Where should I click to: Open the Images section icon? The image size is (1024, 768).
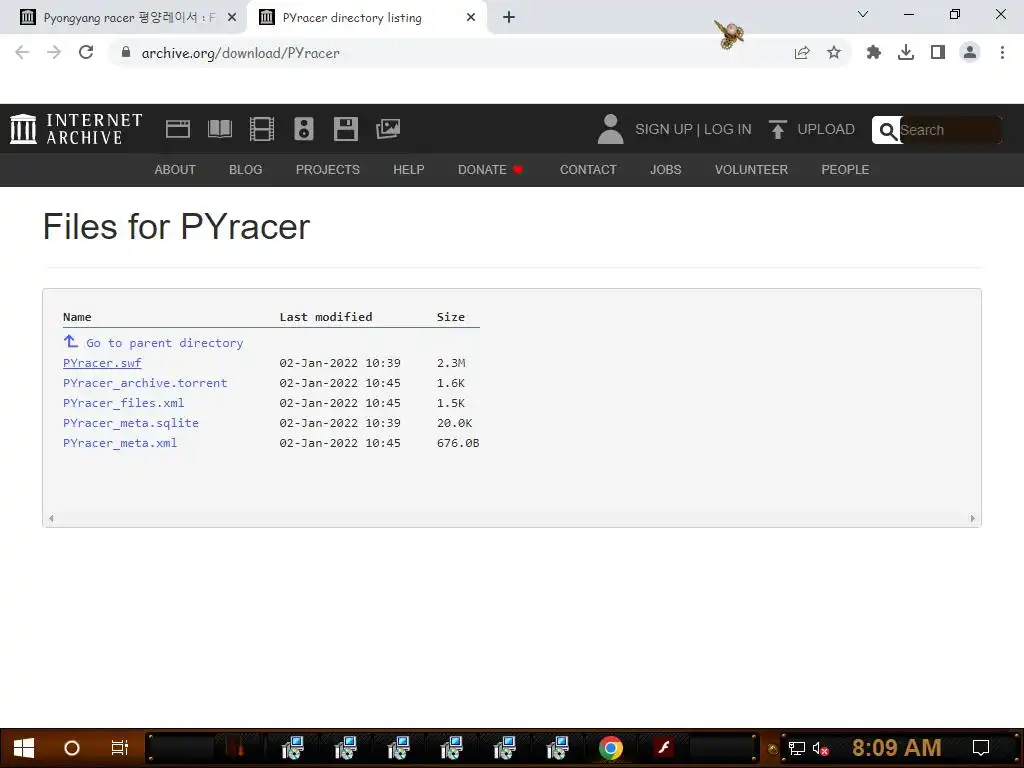click(x=388, y=129)
